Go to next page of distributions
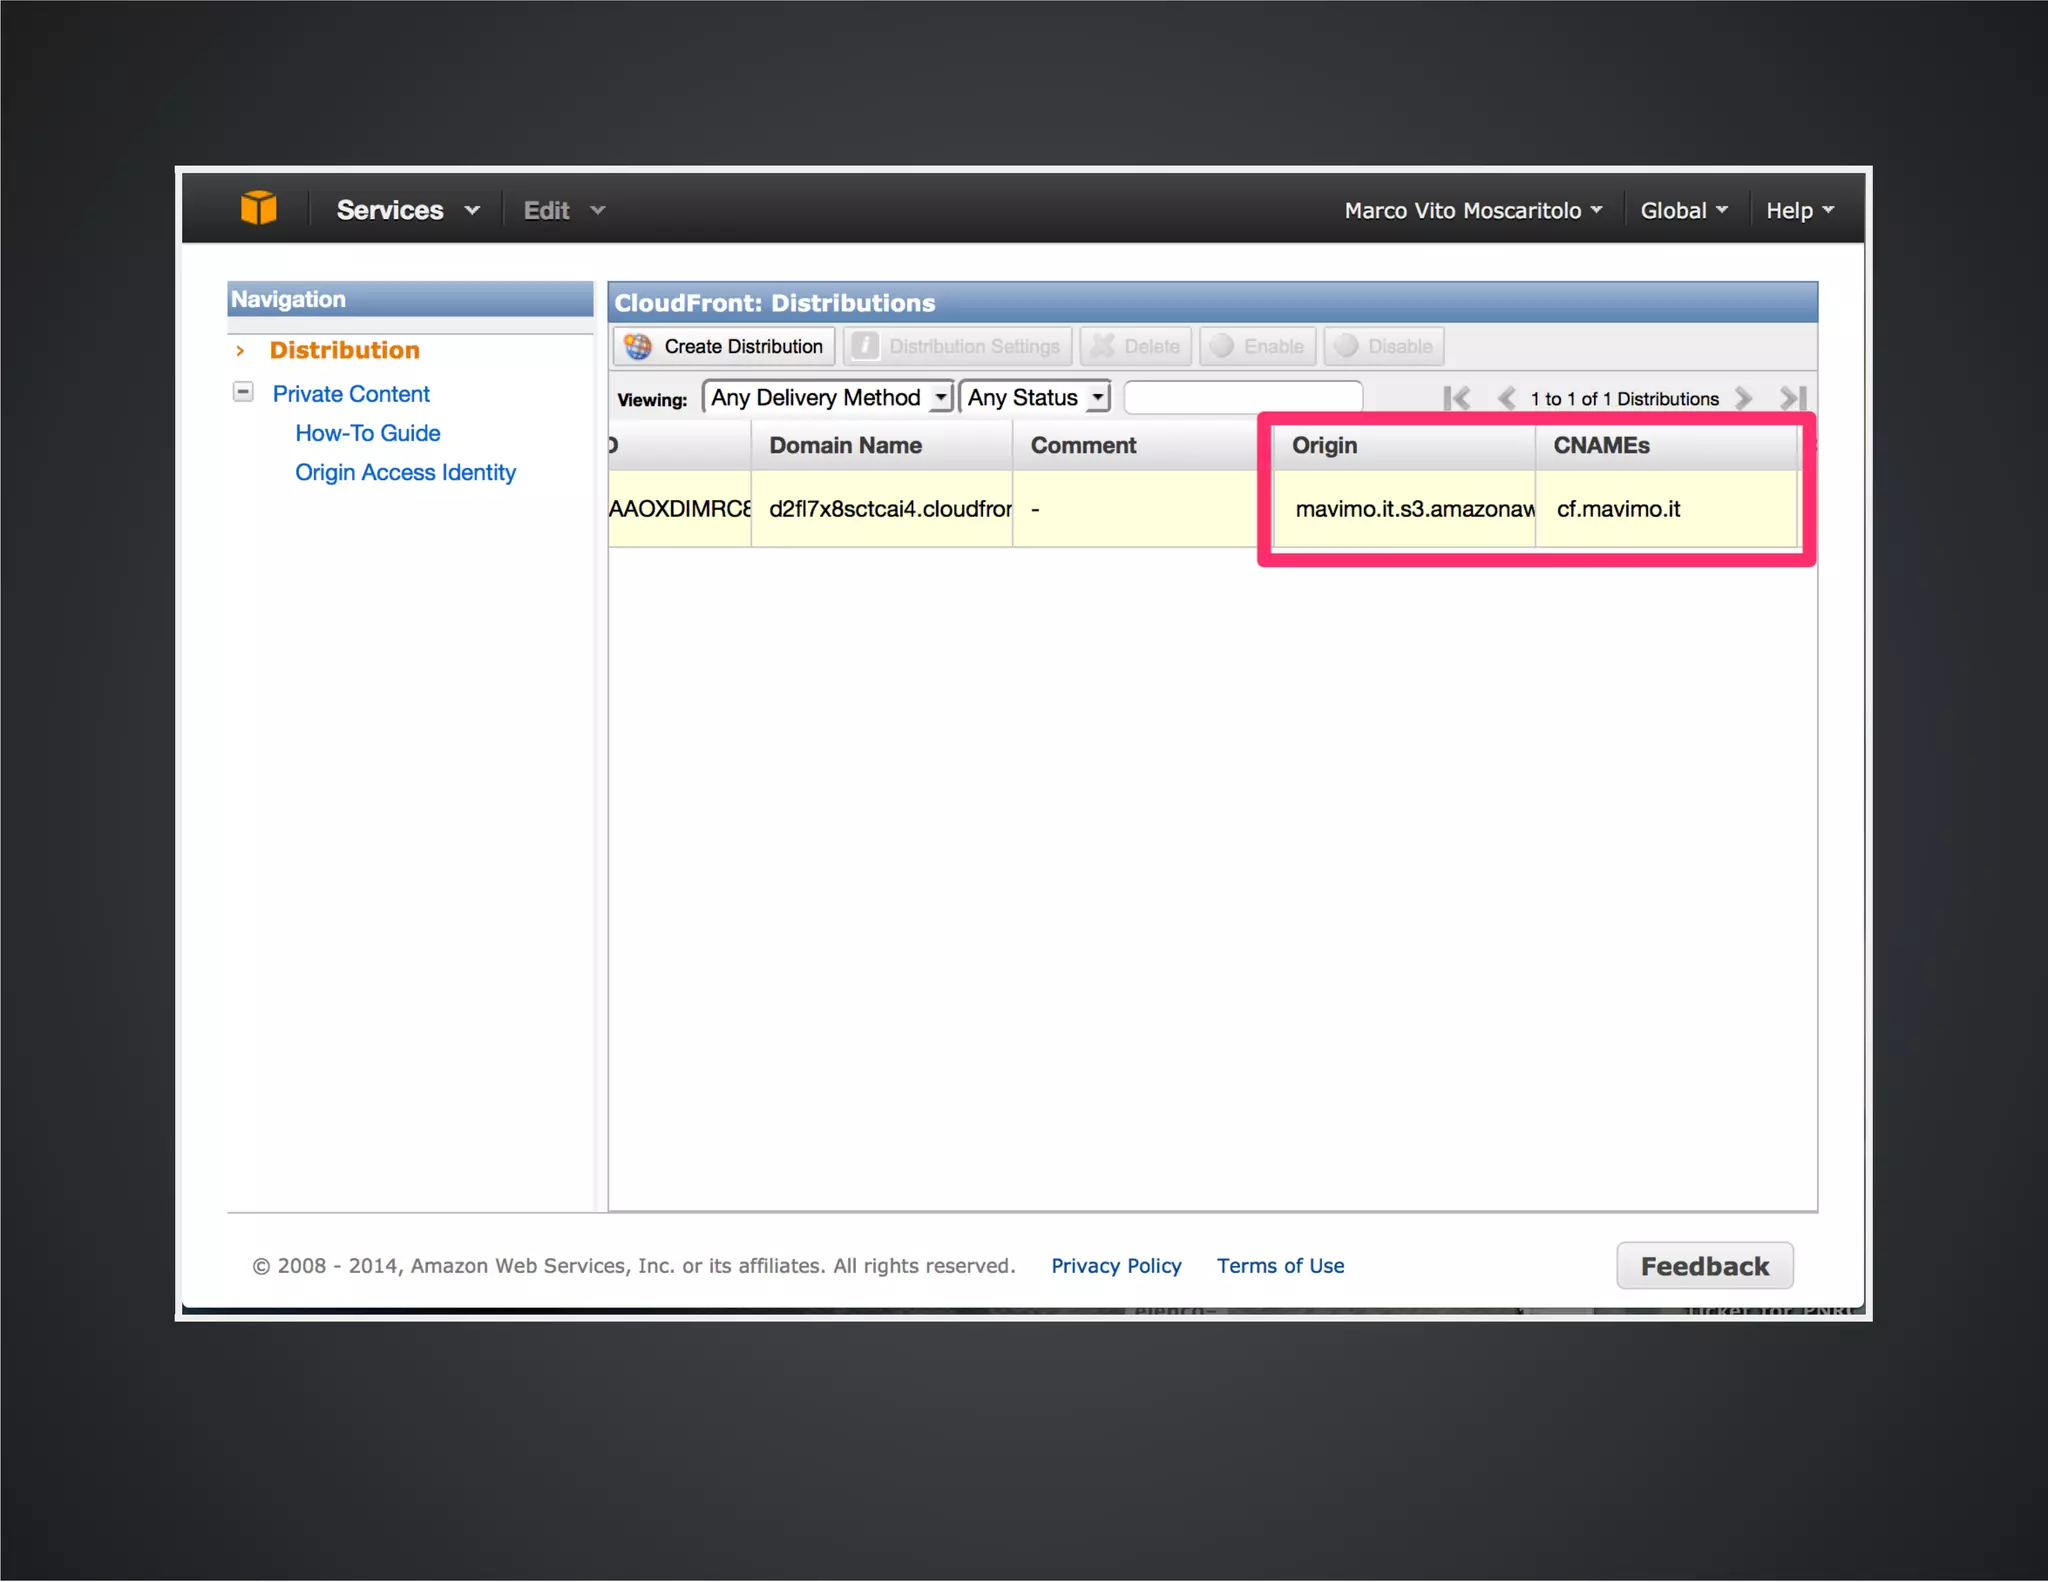This screenshot has height=1582, width=2048. (x=1744, y=398)
